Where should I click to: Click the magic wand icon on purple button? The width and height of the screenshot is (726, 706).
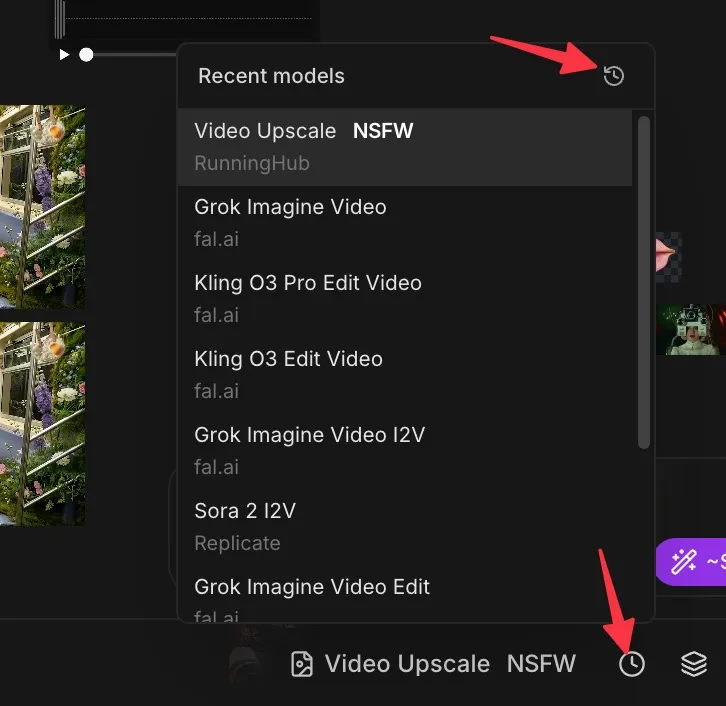coord(683,561)
